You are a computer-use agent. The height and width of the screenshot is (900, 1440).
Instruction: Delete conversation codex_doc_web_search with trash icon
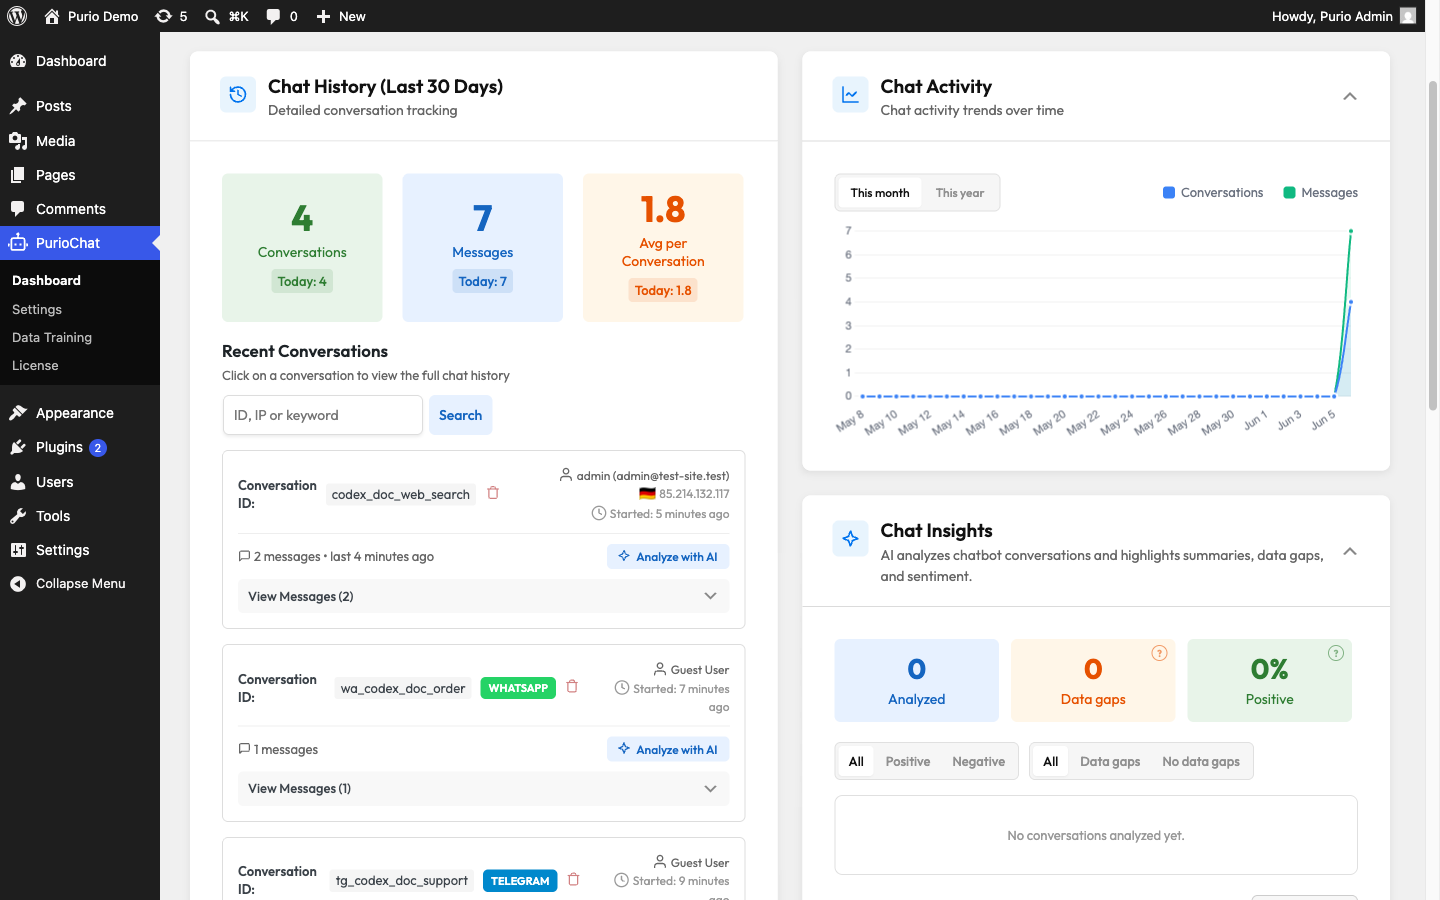point(493,493)
